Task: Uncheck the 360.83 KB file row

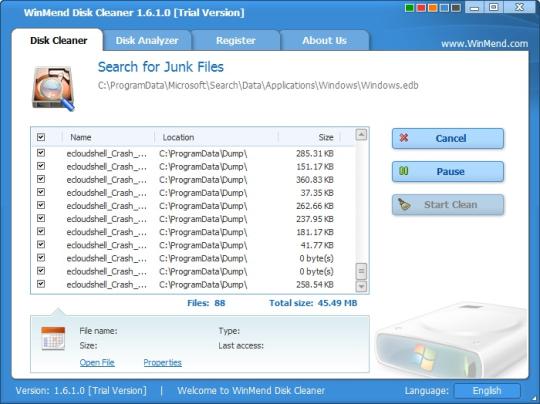Action: 41,179
